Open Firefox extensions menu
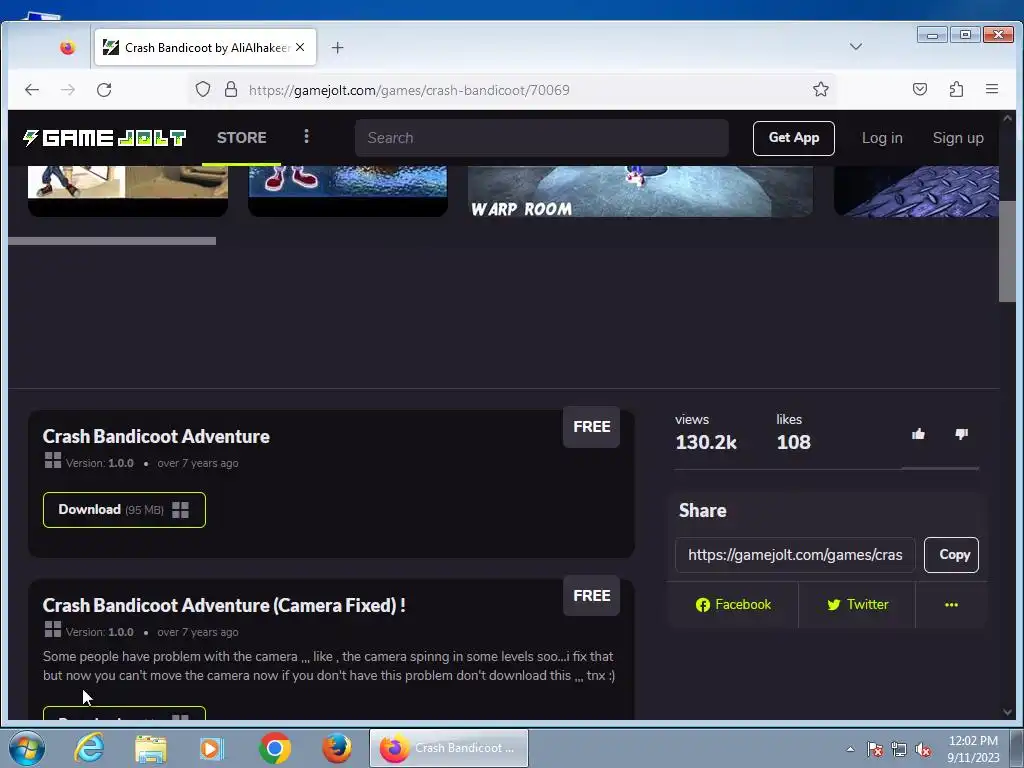 click(x=956, y=89)
